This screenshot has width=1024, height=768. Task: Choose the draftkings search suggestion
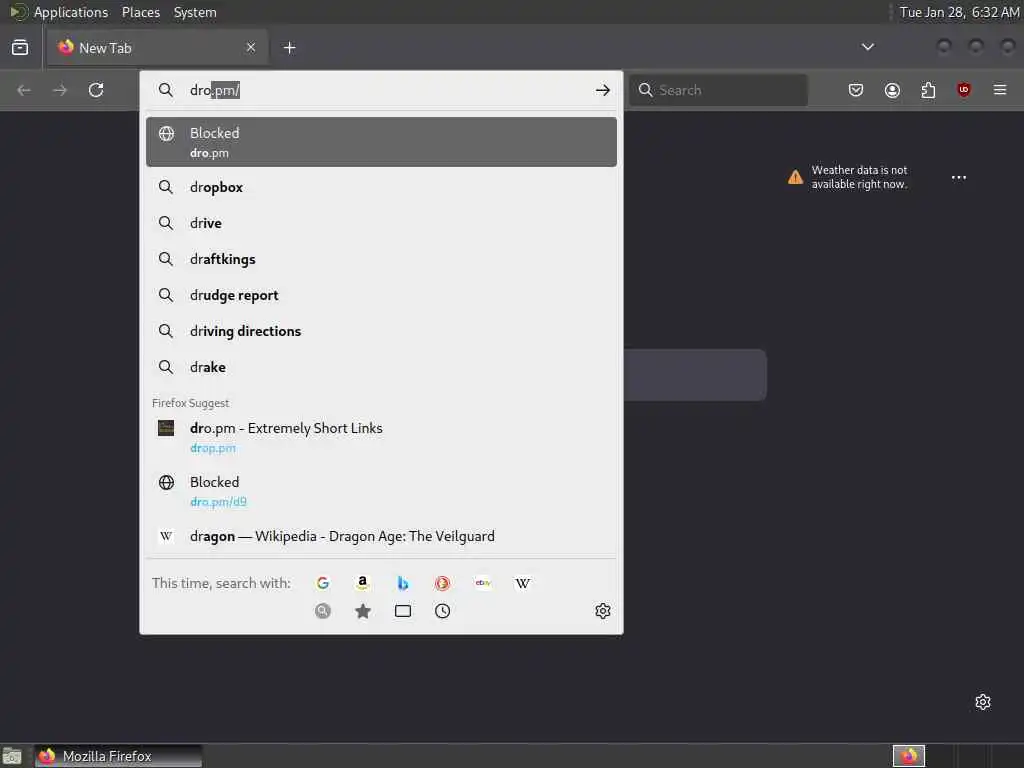click(x=381, y=259)
